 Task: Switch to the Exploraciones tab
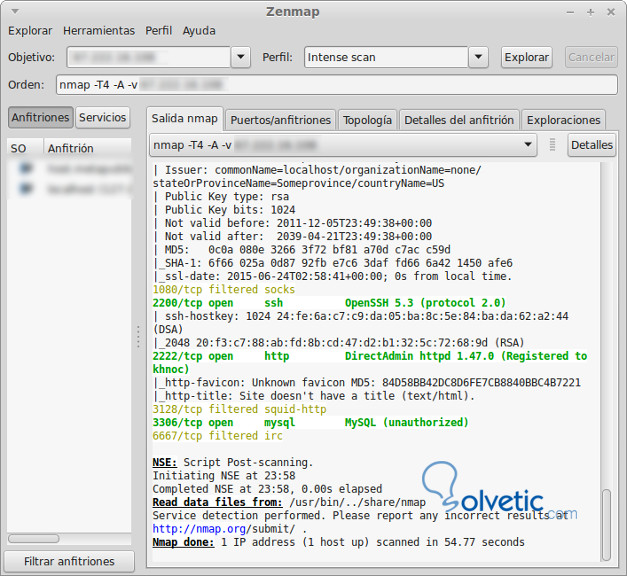tap(563, 120)
